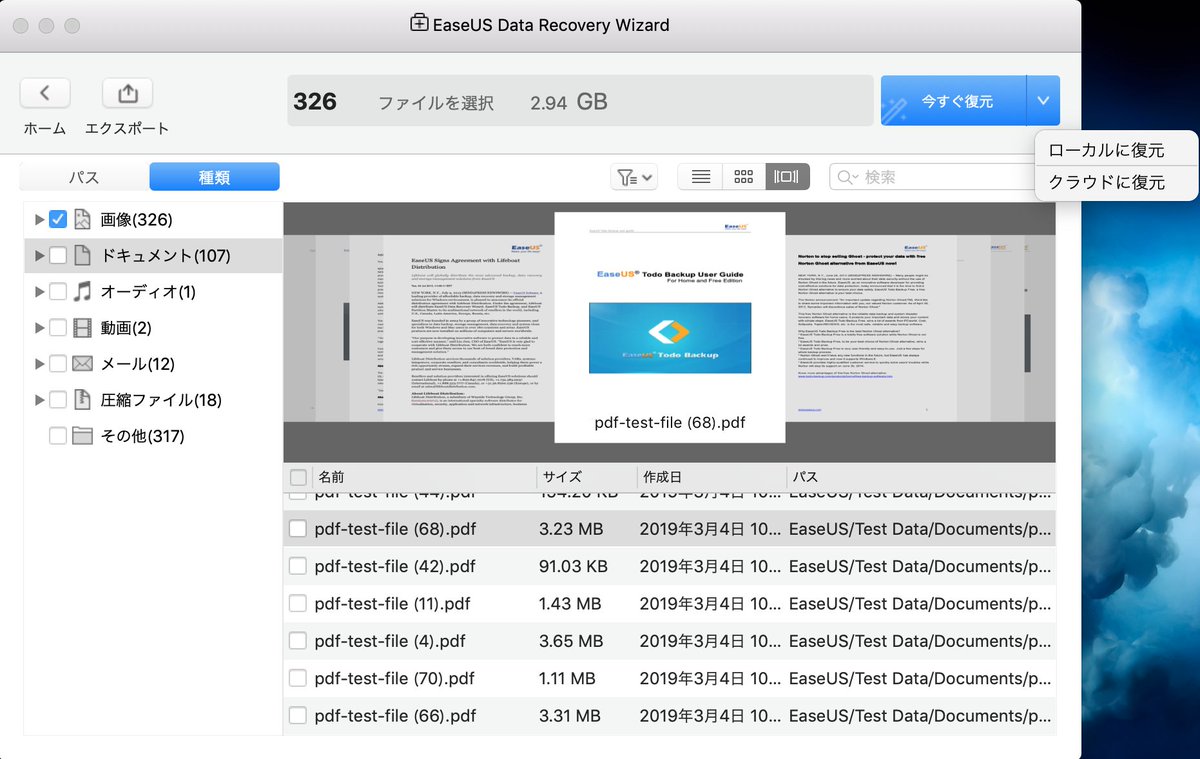Click the image category icon
Screen dimensions: 1200x759
pyautogui.click(x=82, y=219)
